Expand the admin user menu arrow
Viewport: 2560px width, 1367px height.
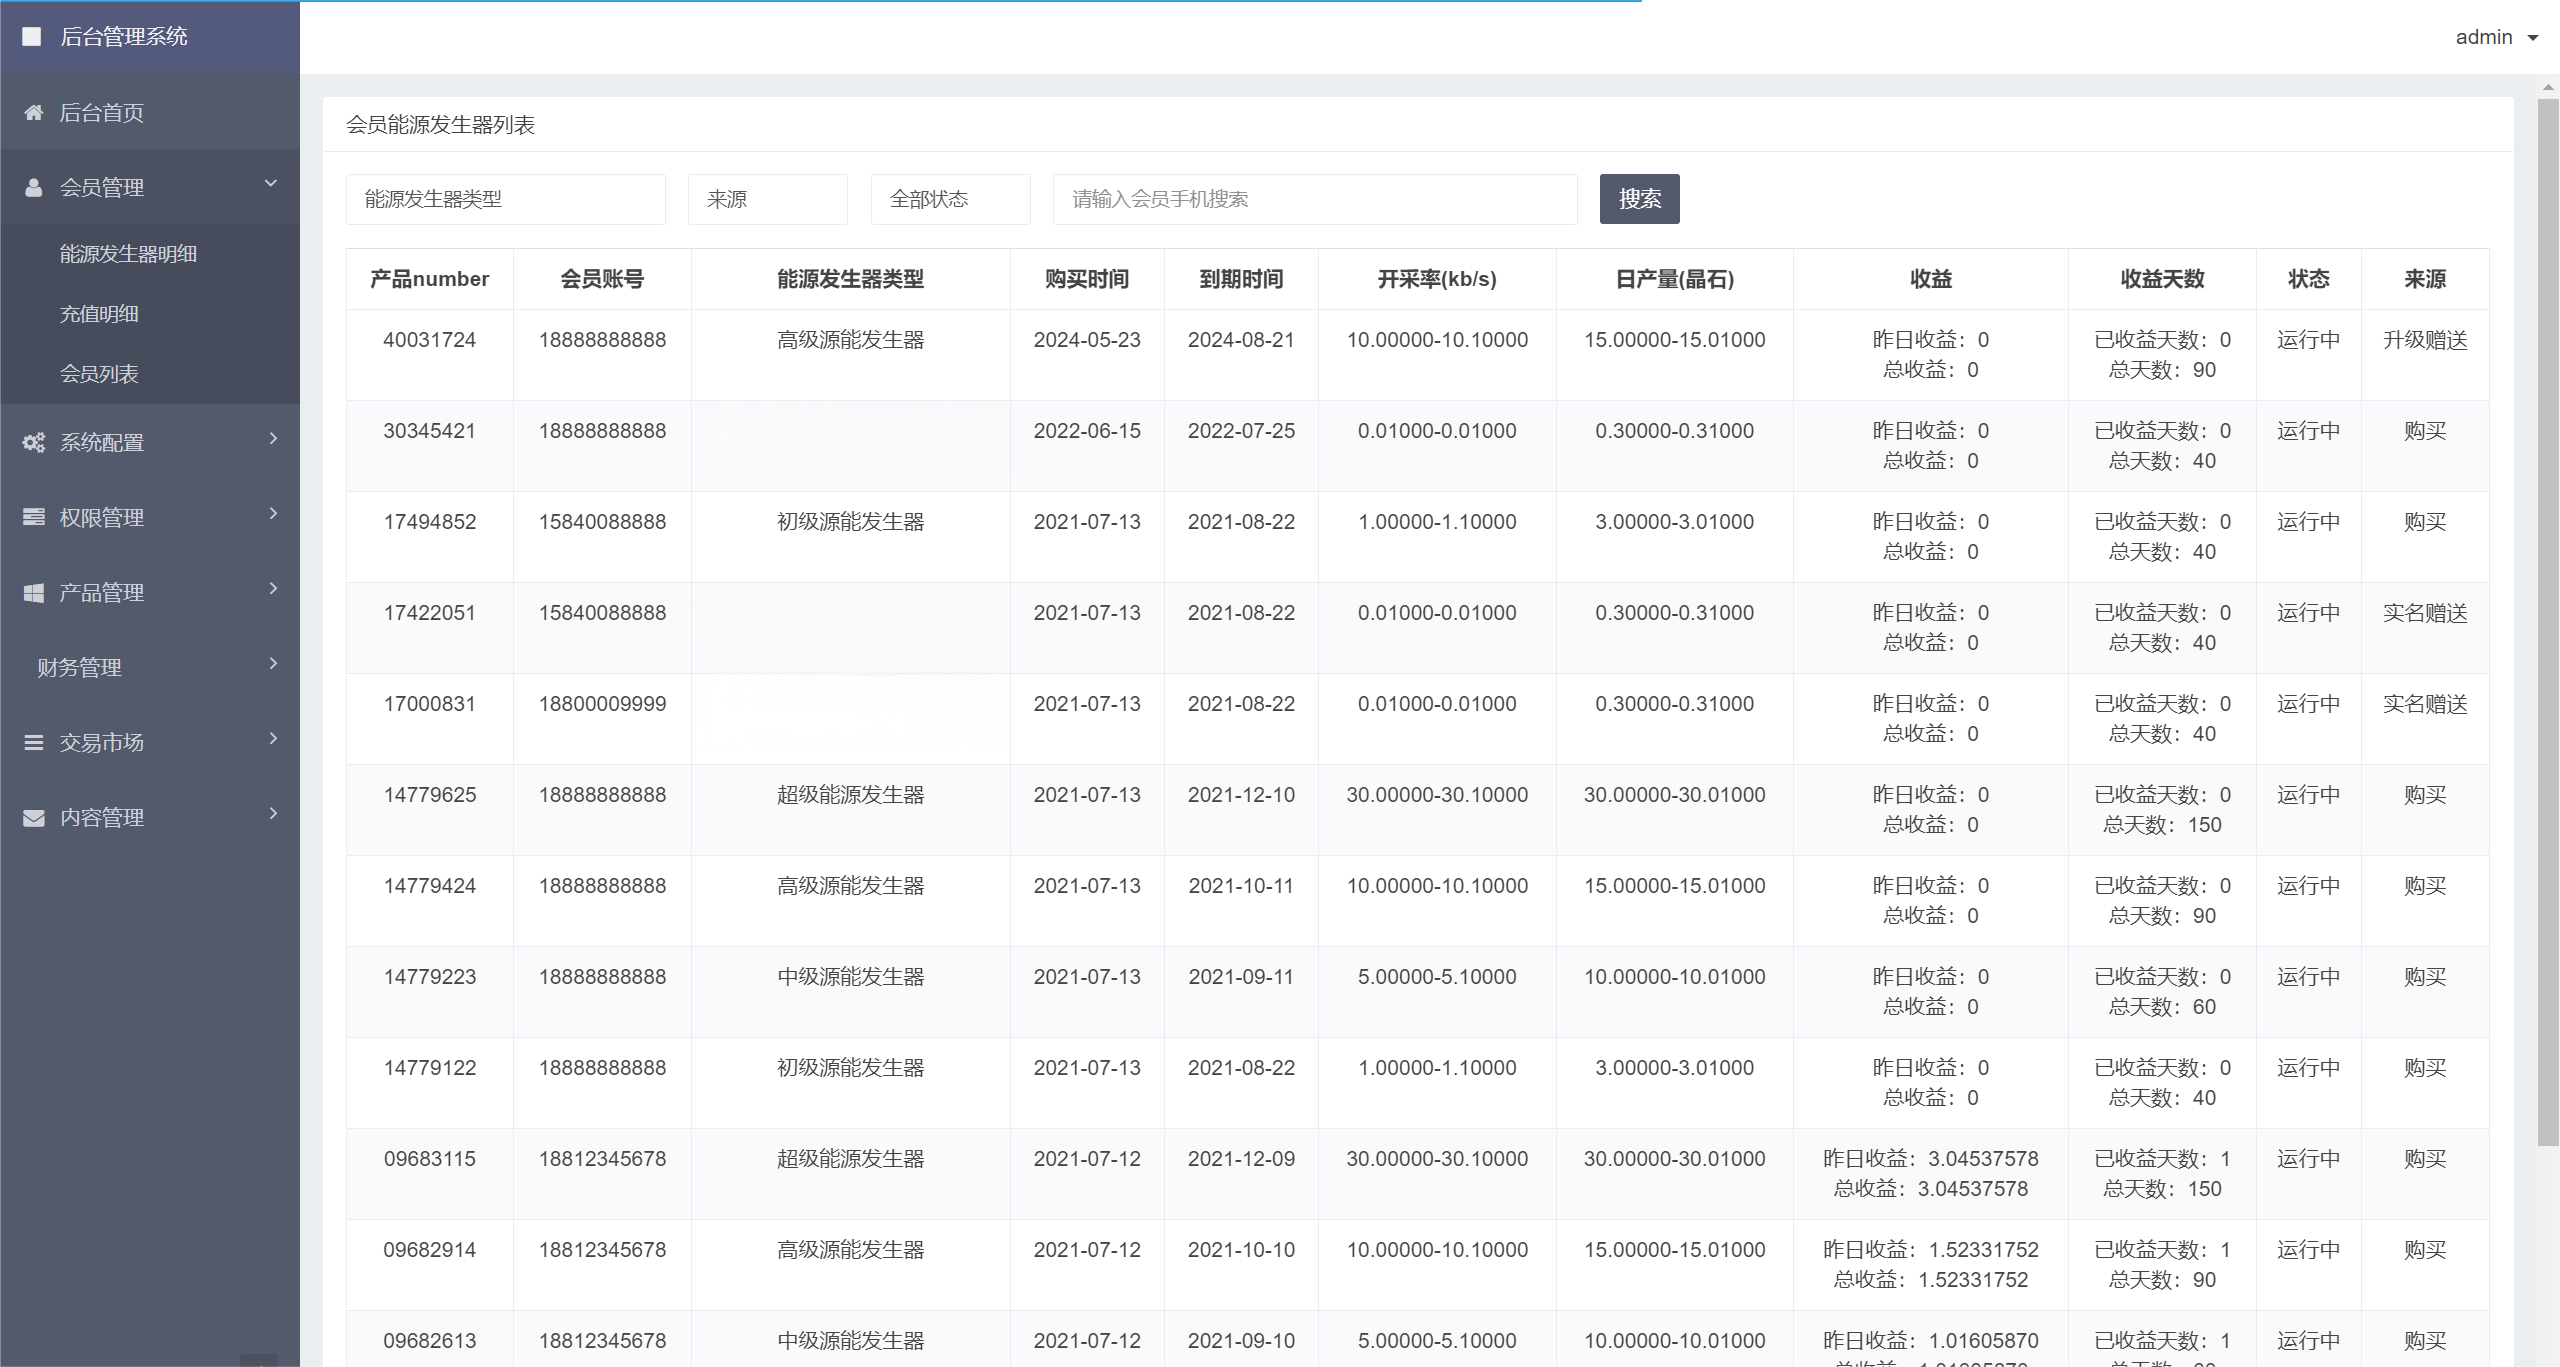point(2533,38)
